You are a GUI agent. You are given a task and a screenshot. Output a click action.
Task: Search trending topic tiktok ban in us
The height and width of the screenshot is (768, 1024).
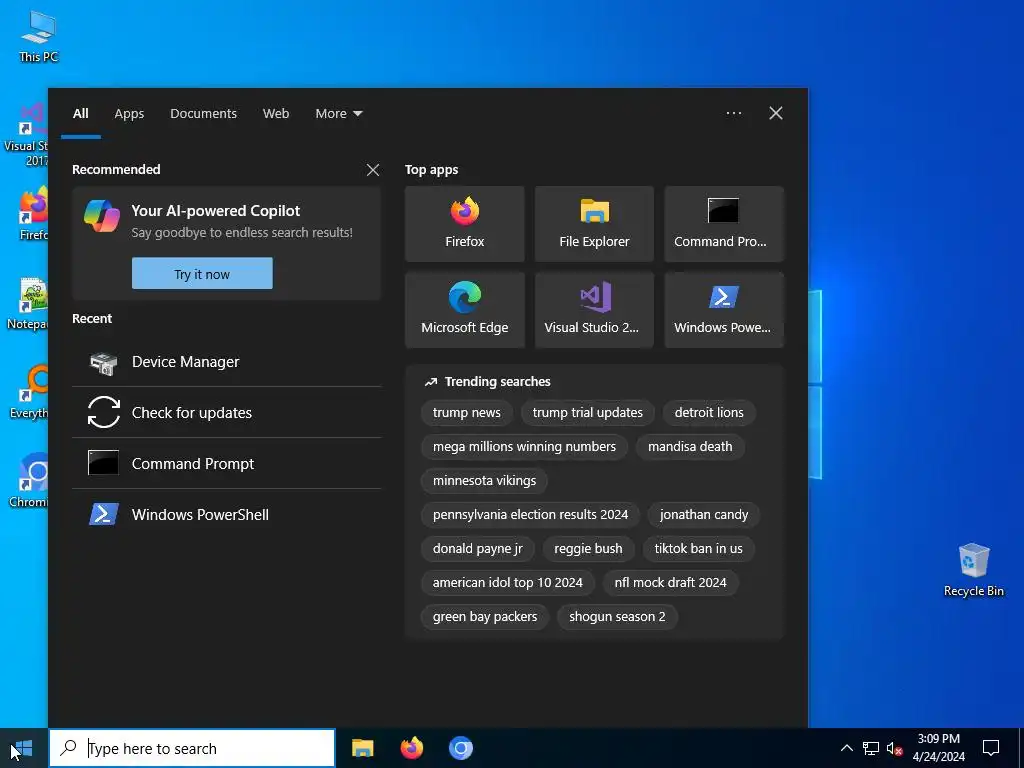coord(699,549)
